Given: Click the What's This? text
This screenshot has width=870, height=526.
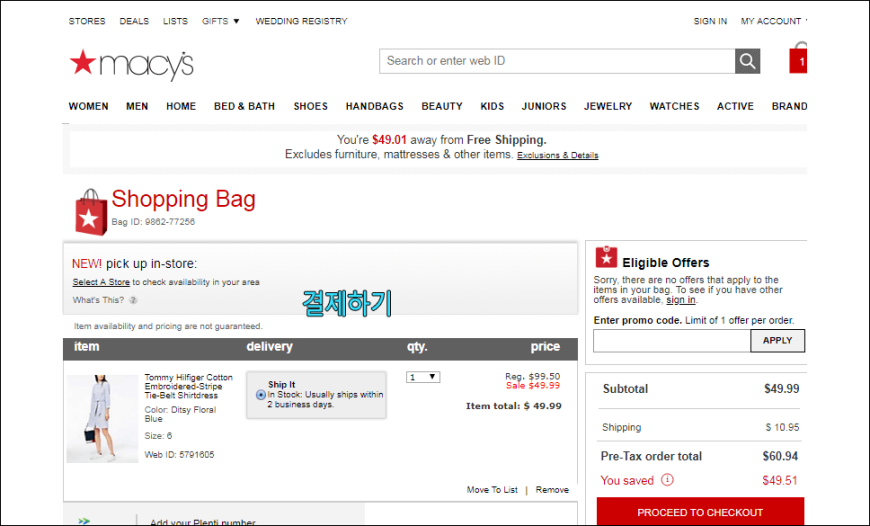Looking at the screenshot, I should click(98, 300).
